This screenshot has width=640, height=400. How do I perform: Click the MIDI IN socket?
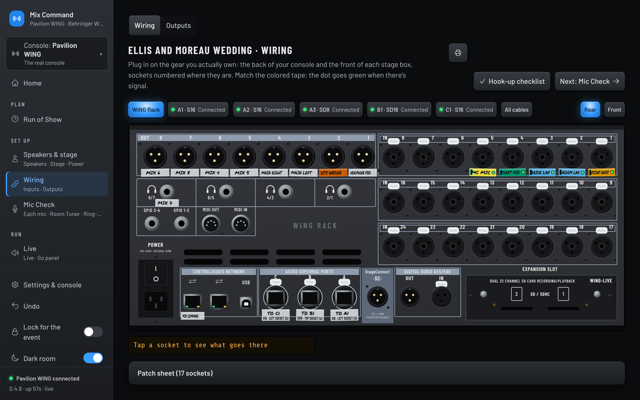(x=240, y=224)
